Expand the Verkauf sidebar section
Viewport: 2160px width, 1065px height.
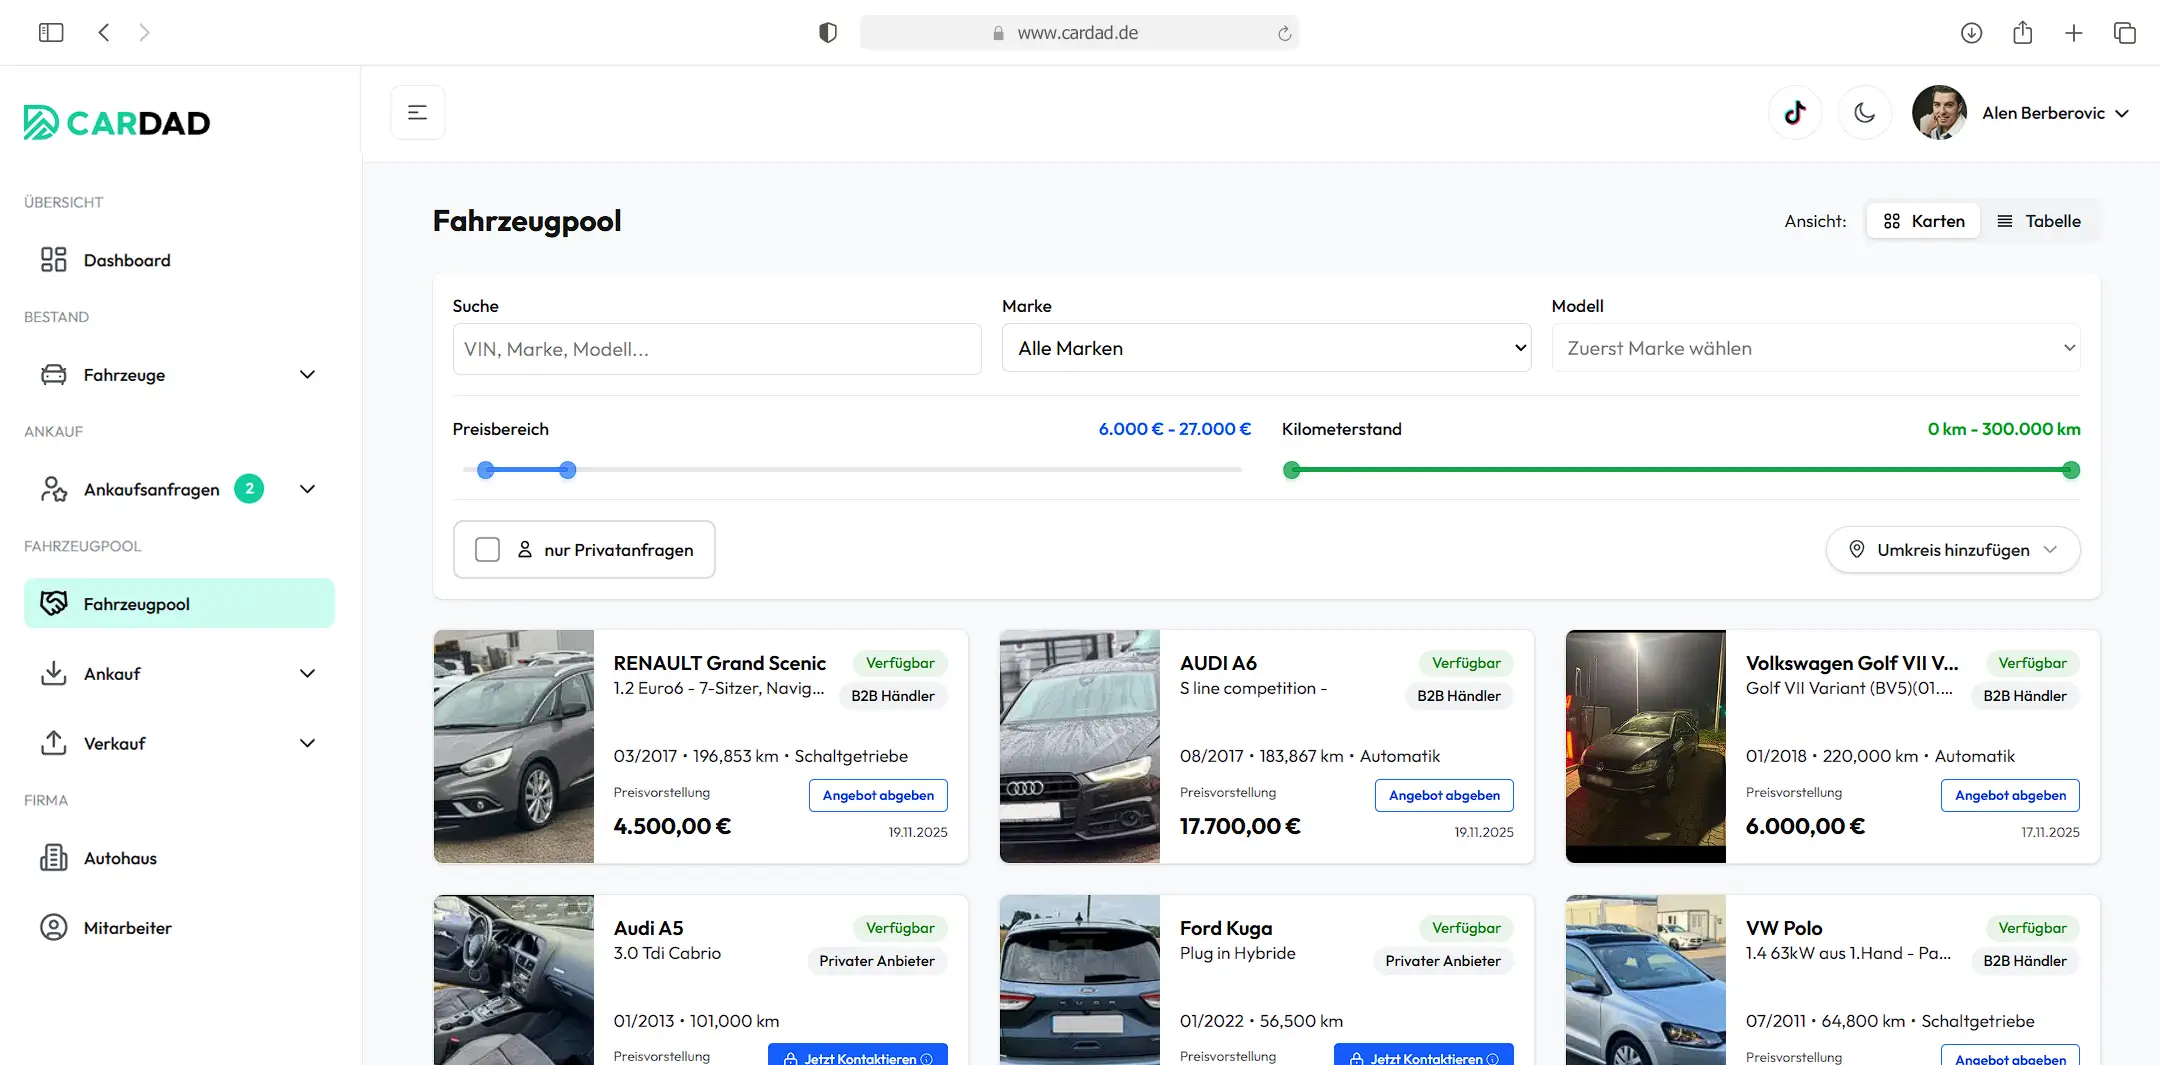coord(115,743)
